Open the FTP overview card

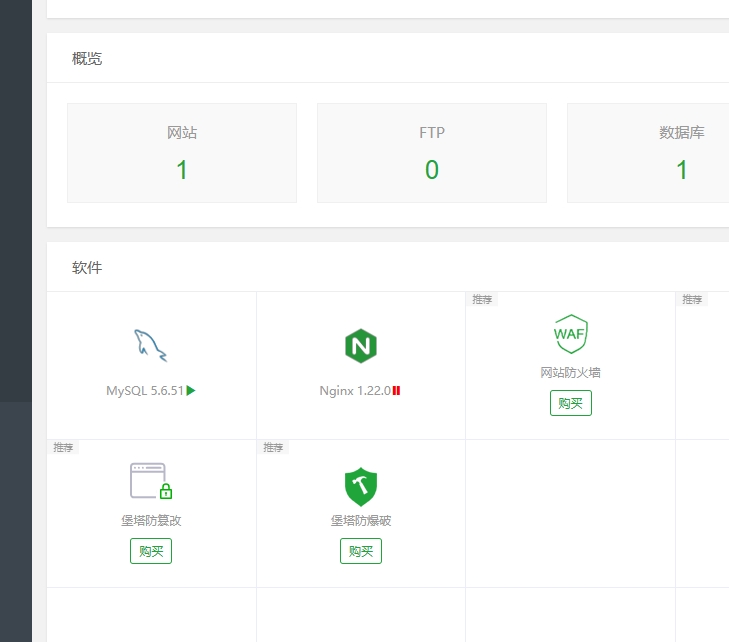point(431,153)
